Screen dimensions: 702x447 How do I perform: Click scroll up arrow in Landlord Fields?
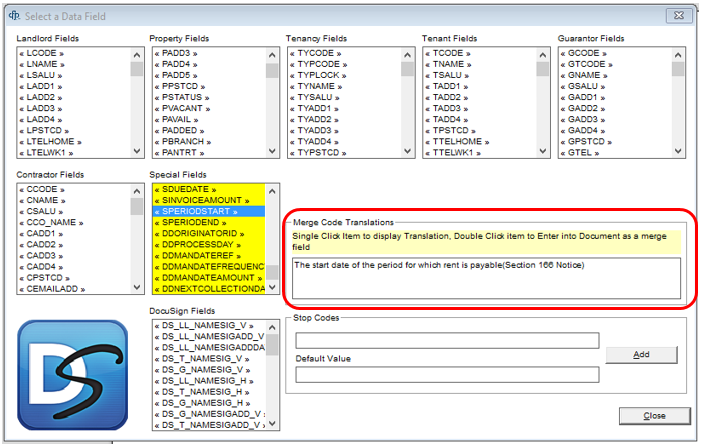click(x=137, y=55)
